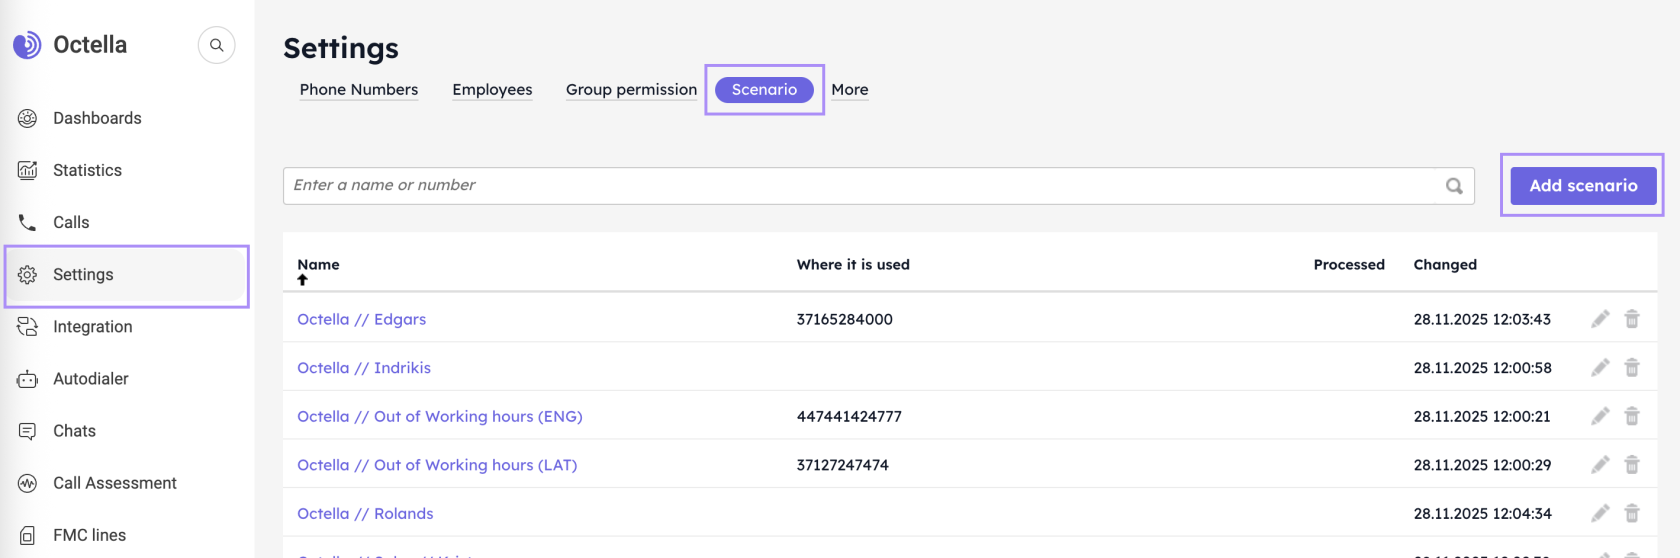Screen dimensions: 1680x558
Task: Click the Statistics chart icon
Action: (28, 170)
